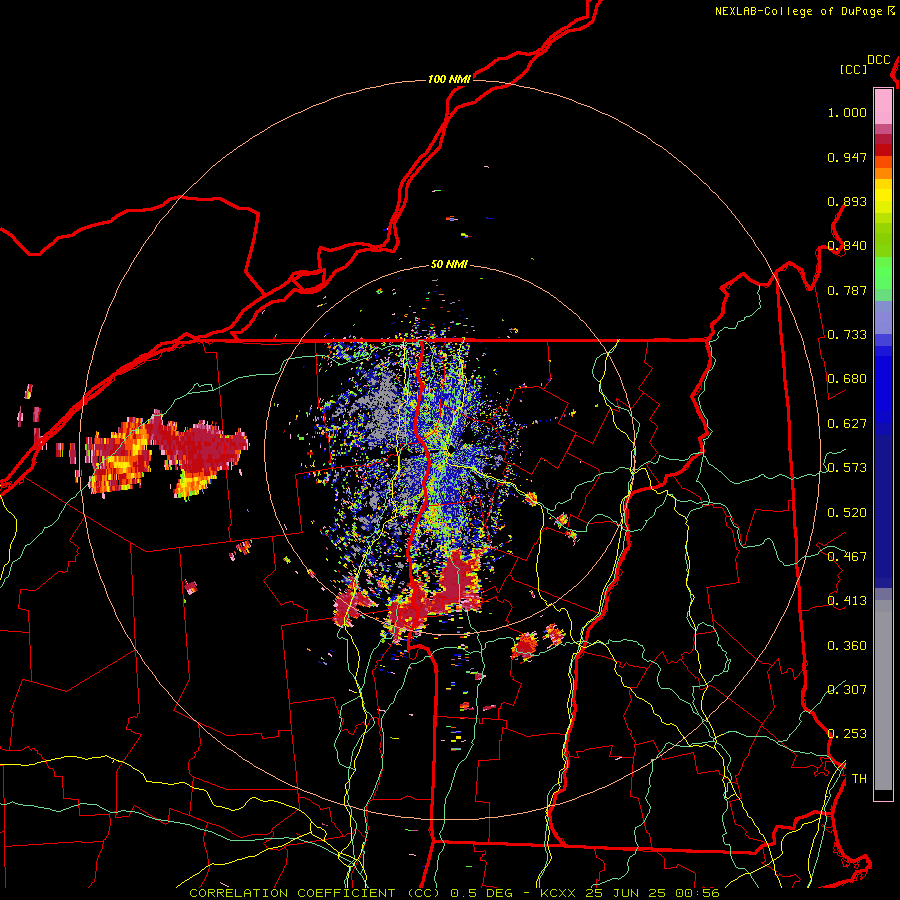Screen dimensions: 900x900
Task: Click the 25 JUN 25 00:56 timestamp
Action: (x=653, y=893)
